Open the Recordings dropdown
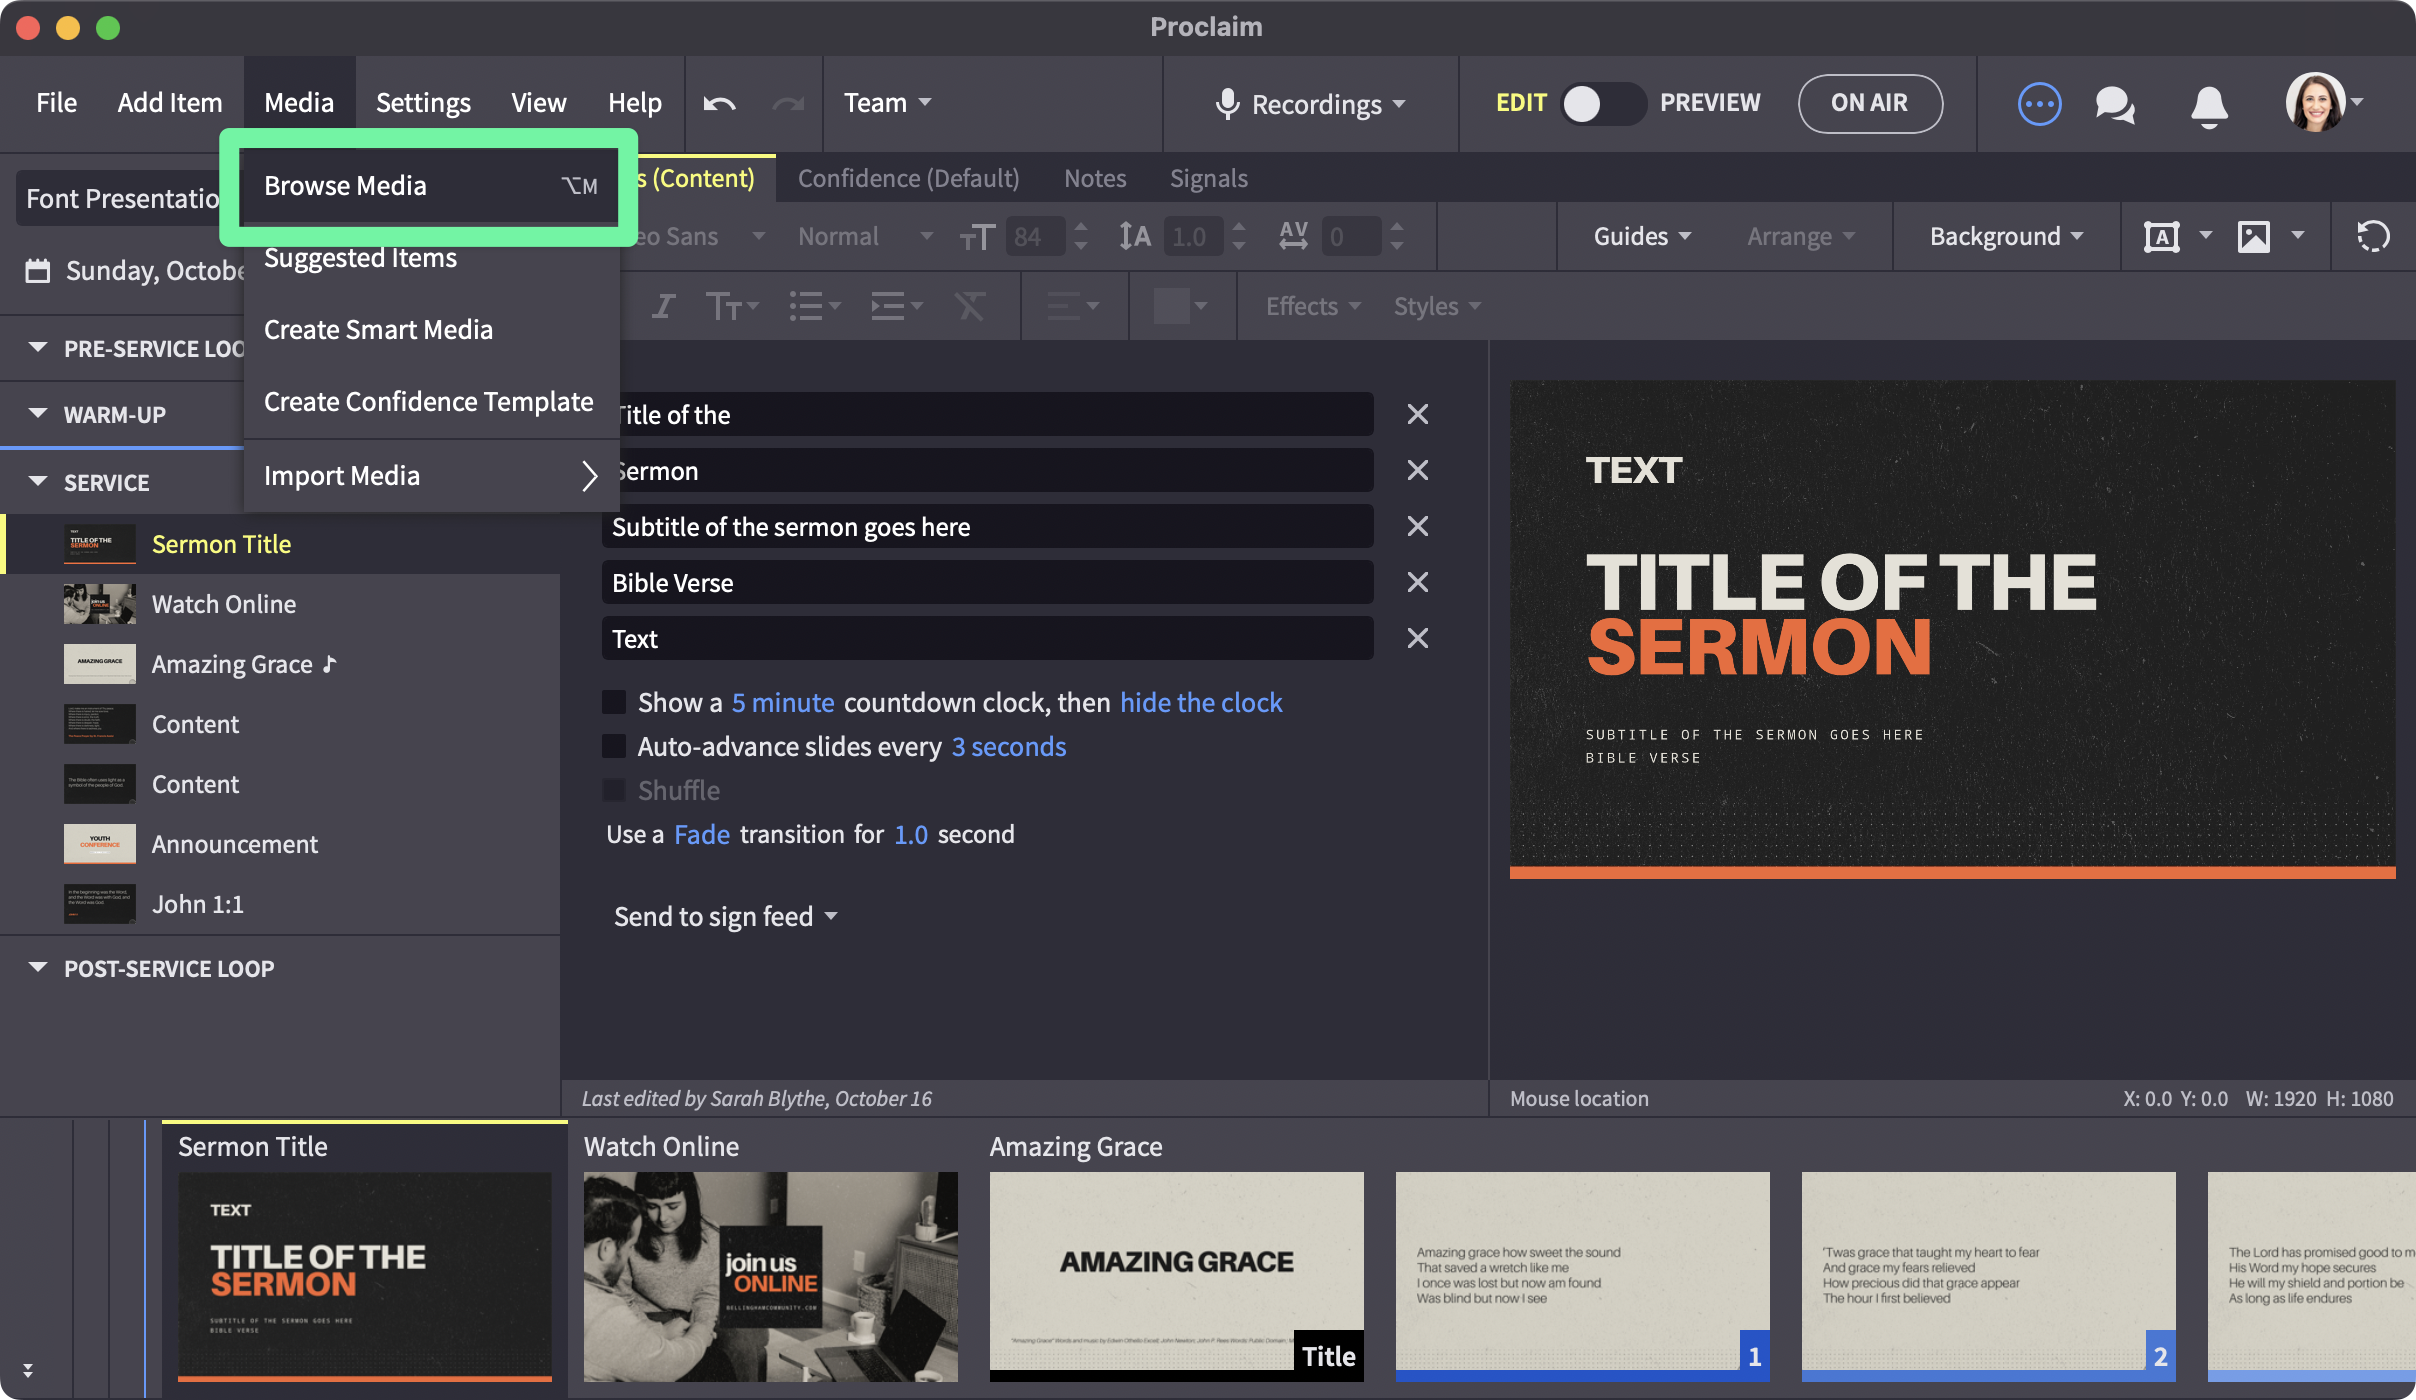The image size is (2416, 1400). (1310, 104)
